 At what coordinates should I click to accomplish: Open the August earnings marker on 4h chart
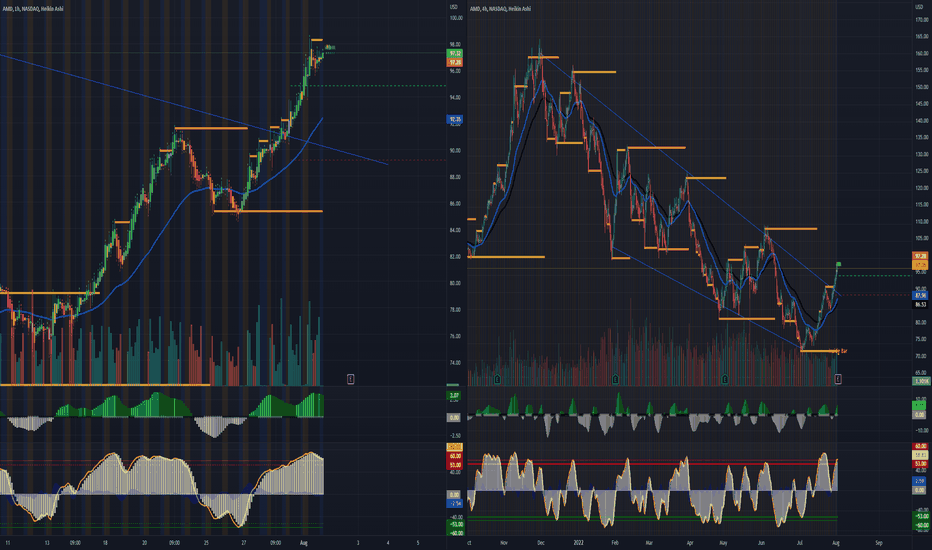pyautogui.click(x=837, y=379)
